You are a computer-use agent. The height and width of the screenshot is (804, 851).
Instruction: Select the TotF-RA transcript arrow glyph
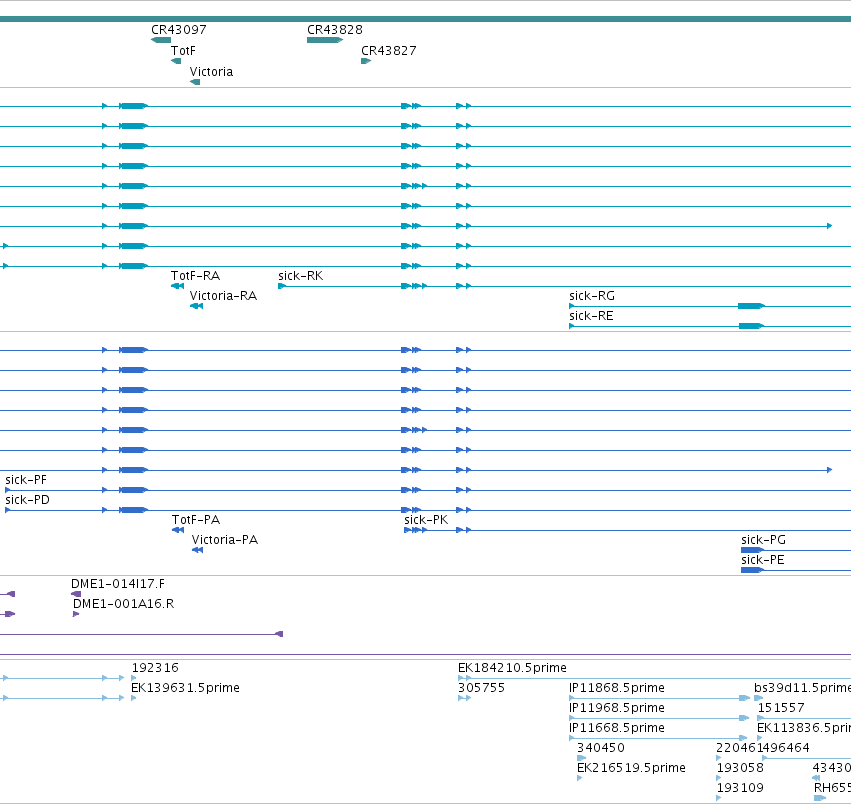point(177,286)
